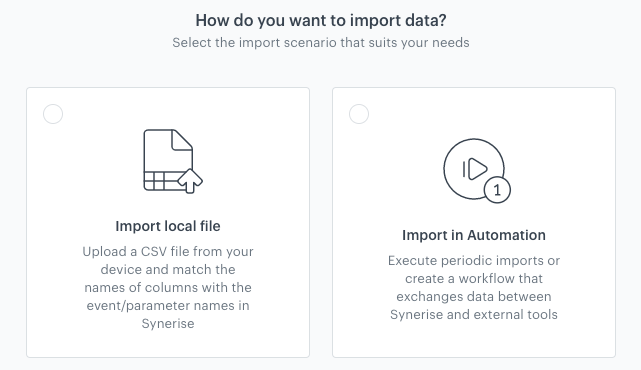This screenshot has width=641, height=370.
Task: Click the 'Import local file' title
Action: (168, 226)
